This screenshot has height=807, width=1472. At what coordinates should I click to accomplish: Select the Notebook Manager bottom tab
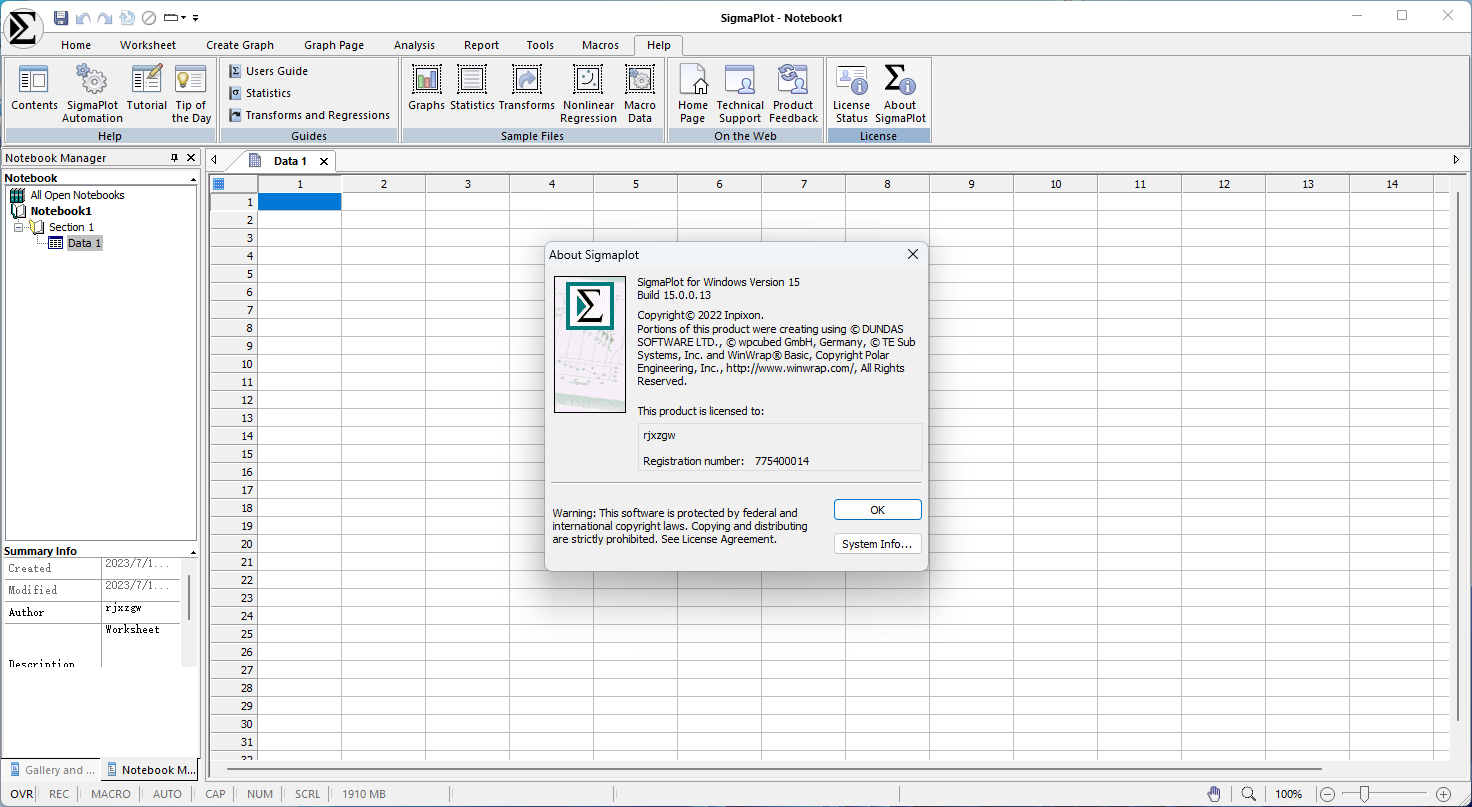click(151, 770)
